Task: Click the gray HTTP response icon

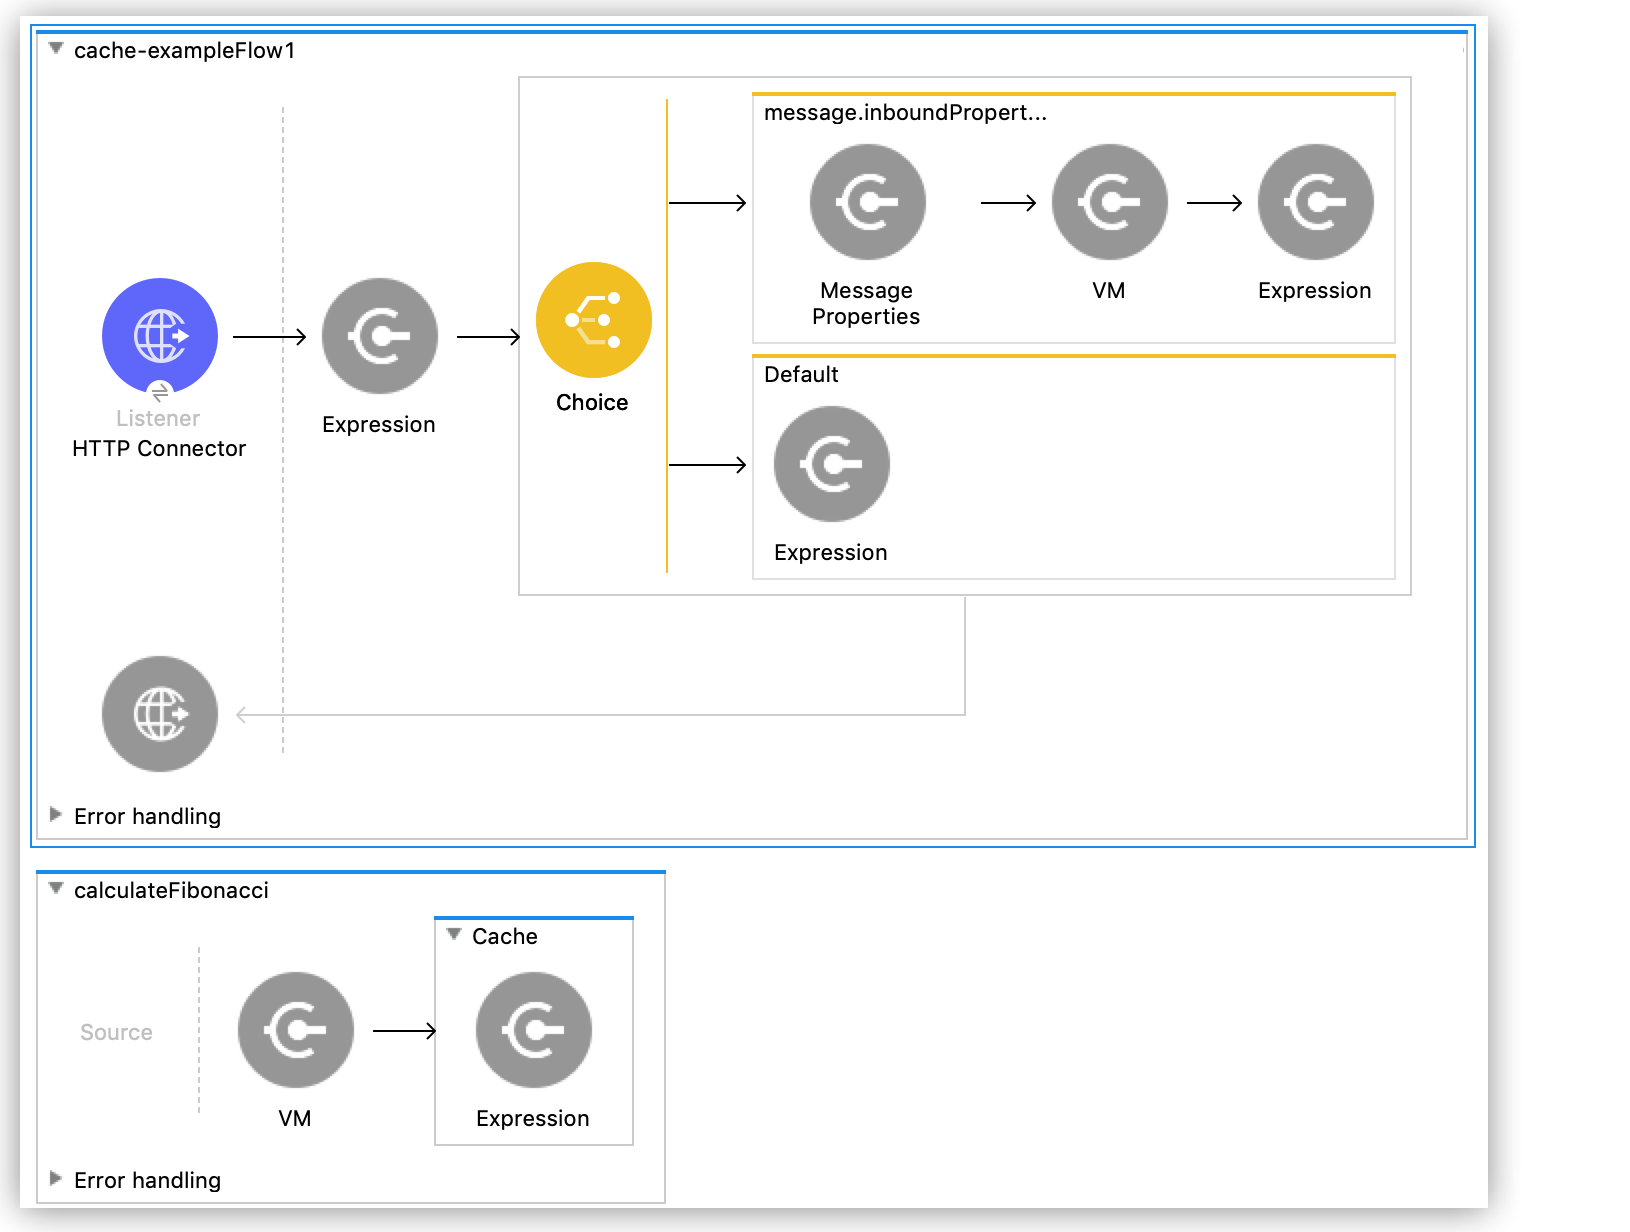Action: [x=160, y=714]
